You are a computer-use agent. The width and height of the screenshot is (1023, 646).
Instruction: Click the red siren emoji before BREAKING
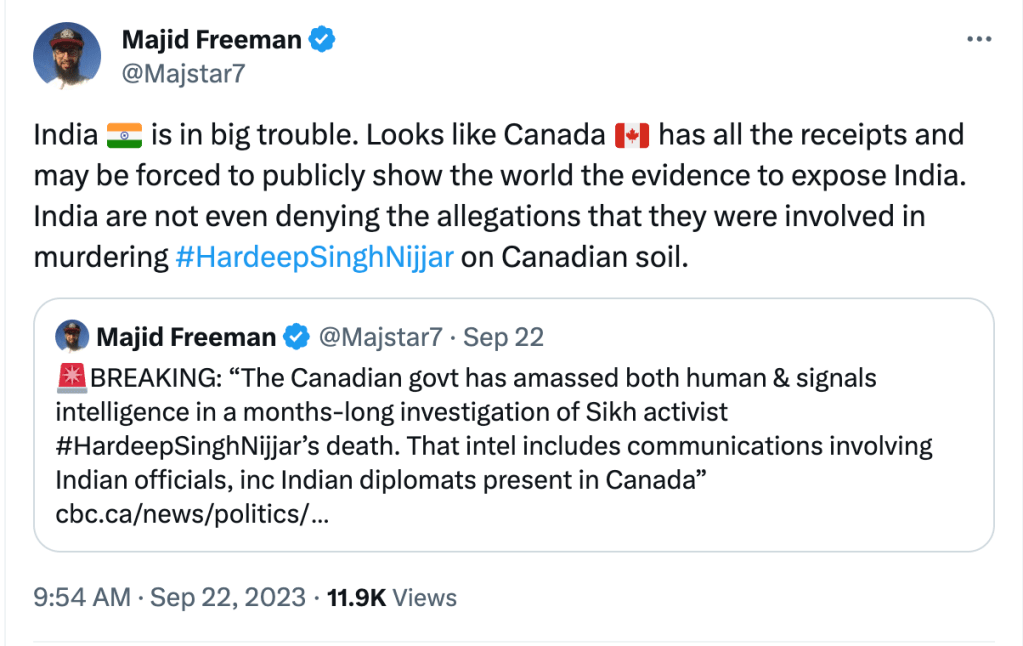coord(73,378)
